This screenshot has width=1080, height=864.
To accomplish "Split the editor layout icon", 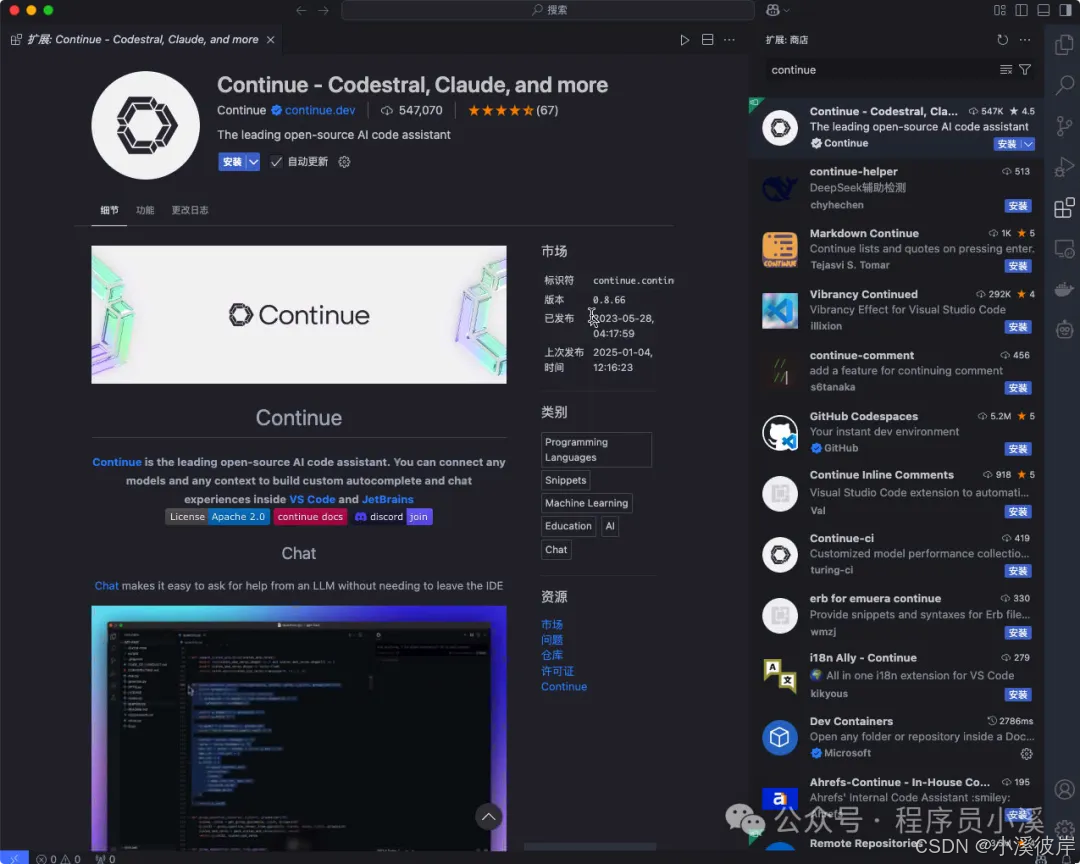I will [707, 40].
